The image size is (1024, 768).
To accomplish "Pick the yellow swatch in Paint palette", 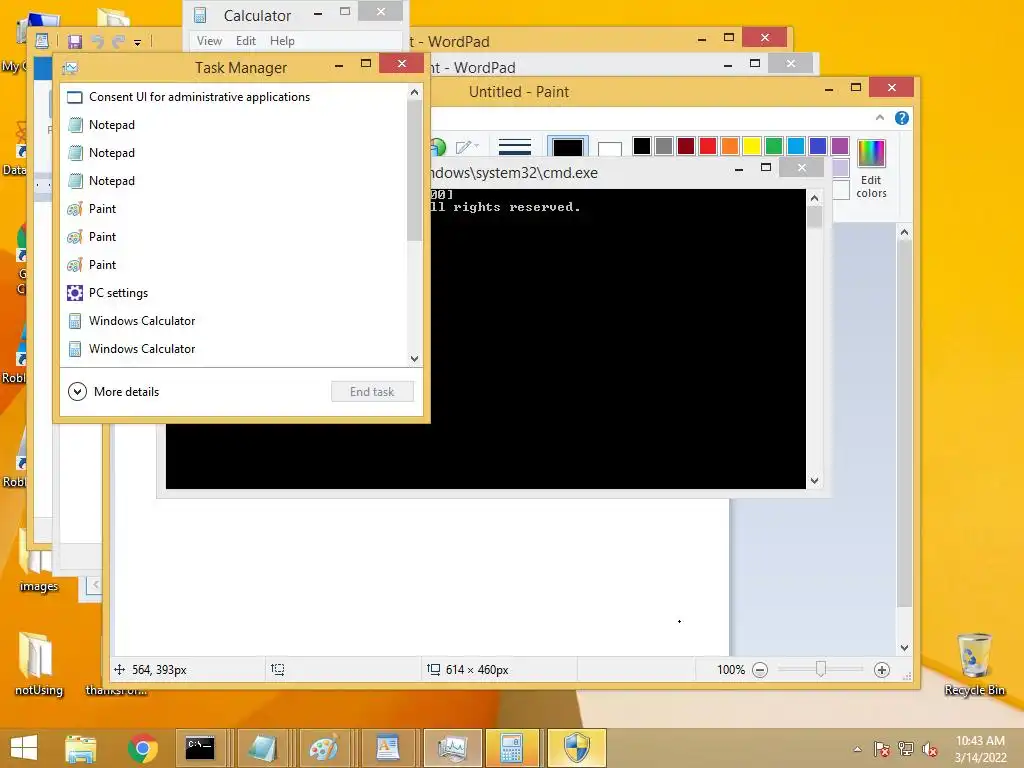I will coord(752,146).
